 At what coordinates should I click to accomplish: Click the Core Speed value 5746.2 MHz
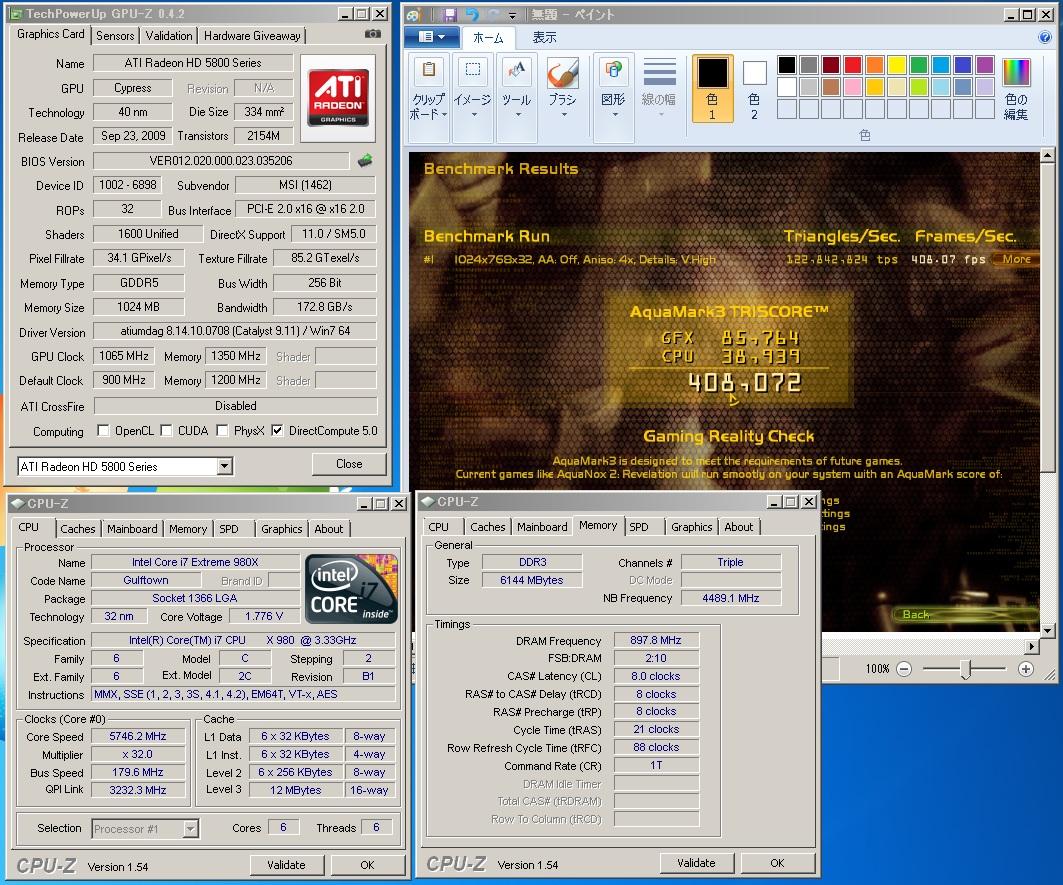(x=138, y=736)
